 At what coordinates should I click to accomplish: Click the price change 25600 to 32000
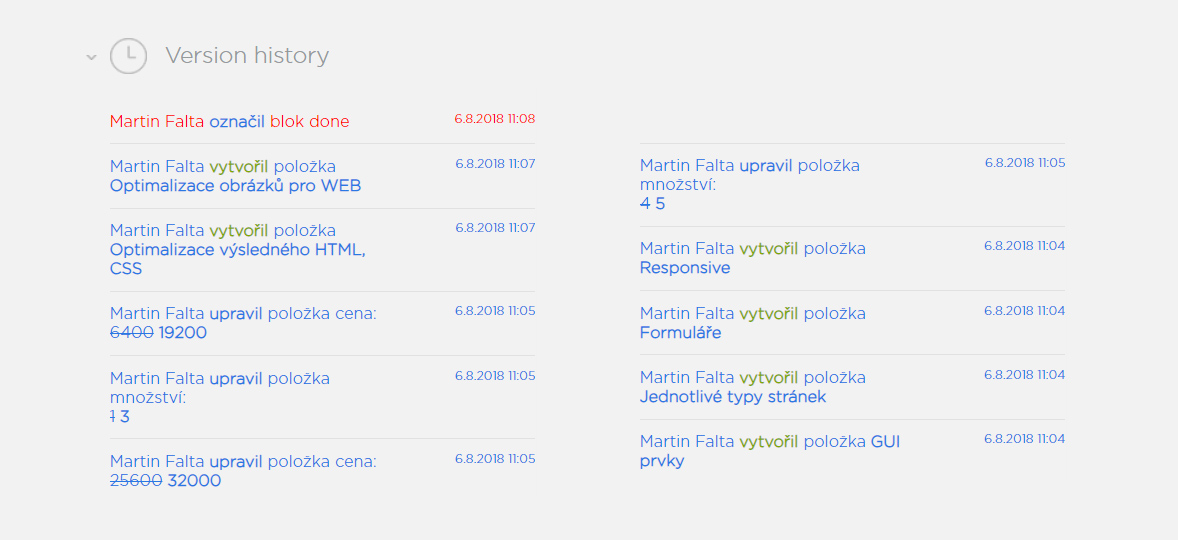[x=165, y=481]
